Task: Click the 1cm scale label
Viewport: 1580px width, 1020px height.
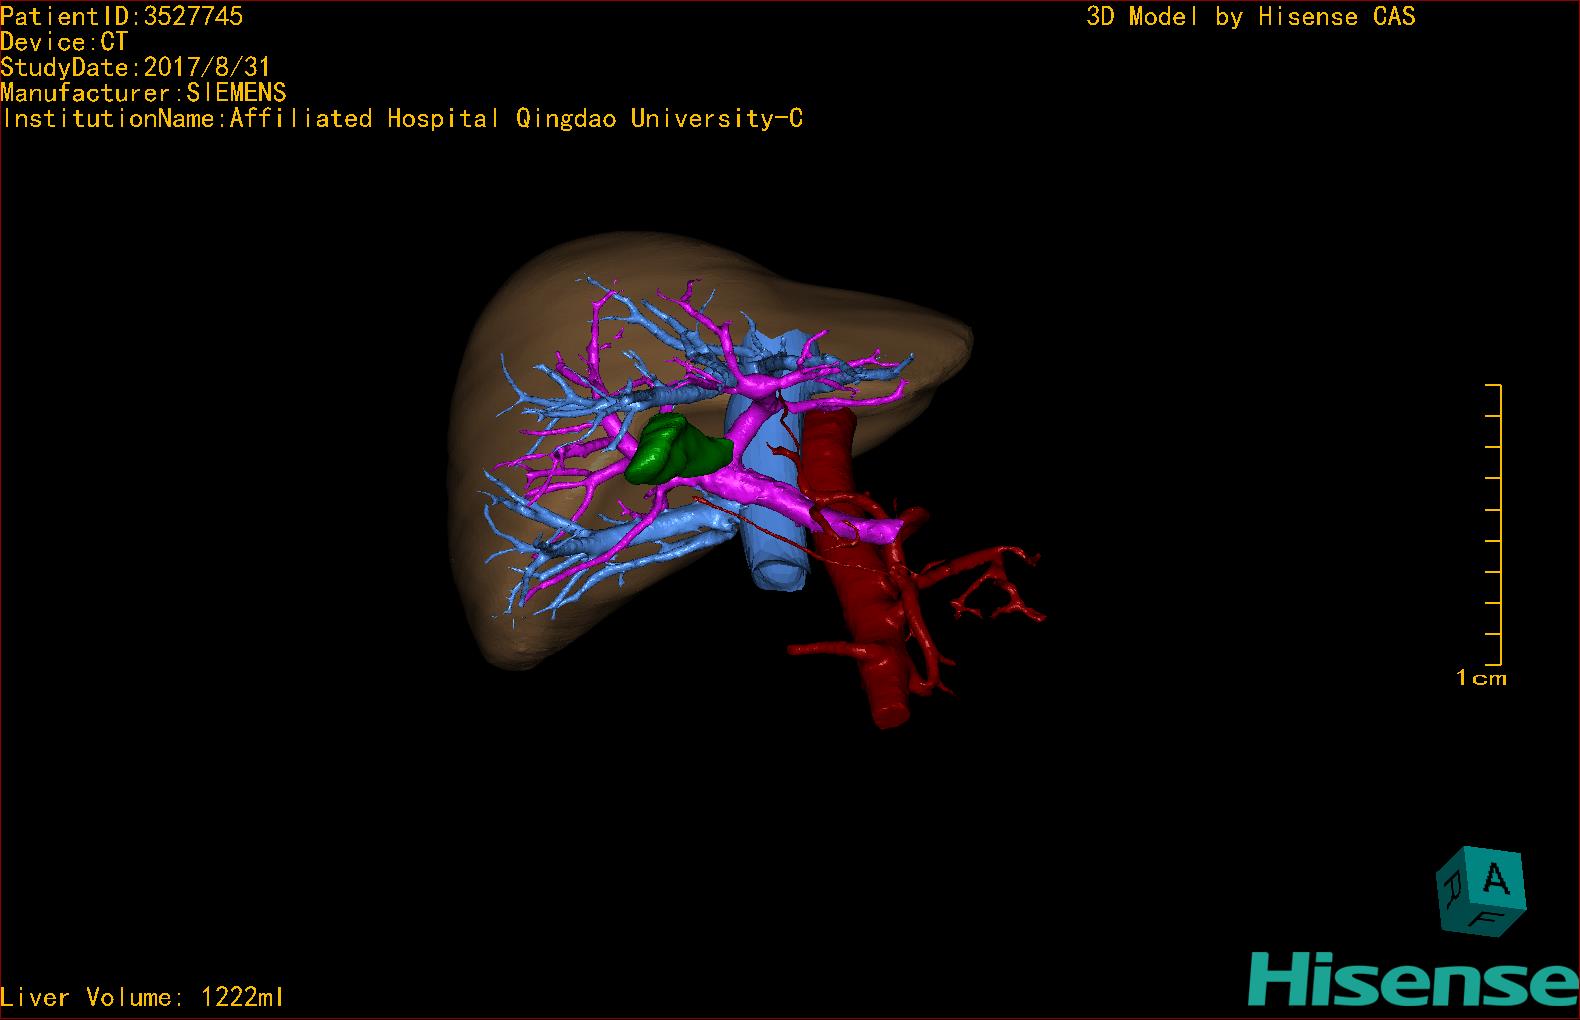Action: (1481, 678)
